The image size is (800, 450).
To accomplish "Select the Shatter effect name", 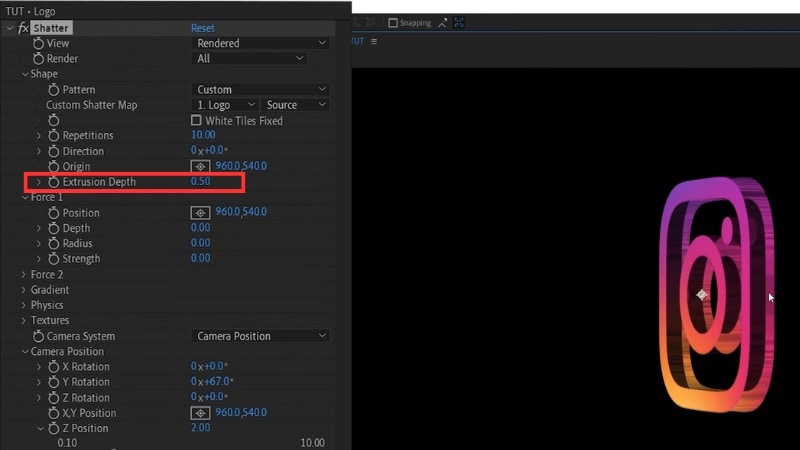I will click(x=51, y=28).
